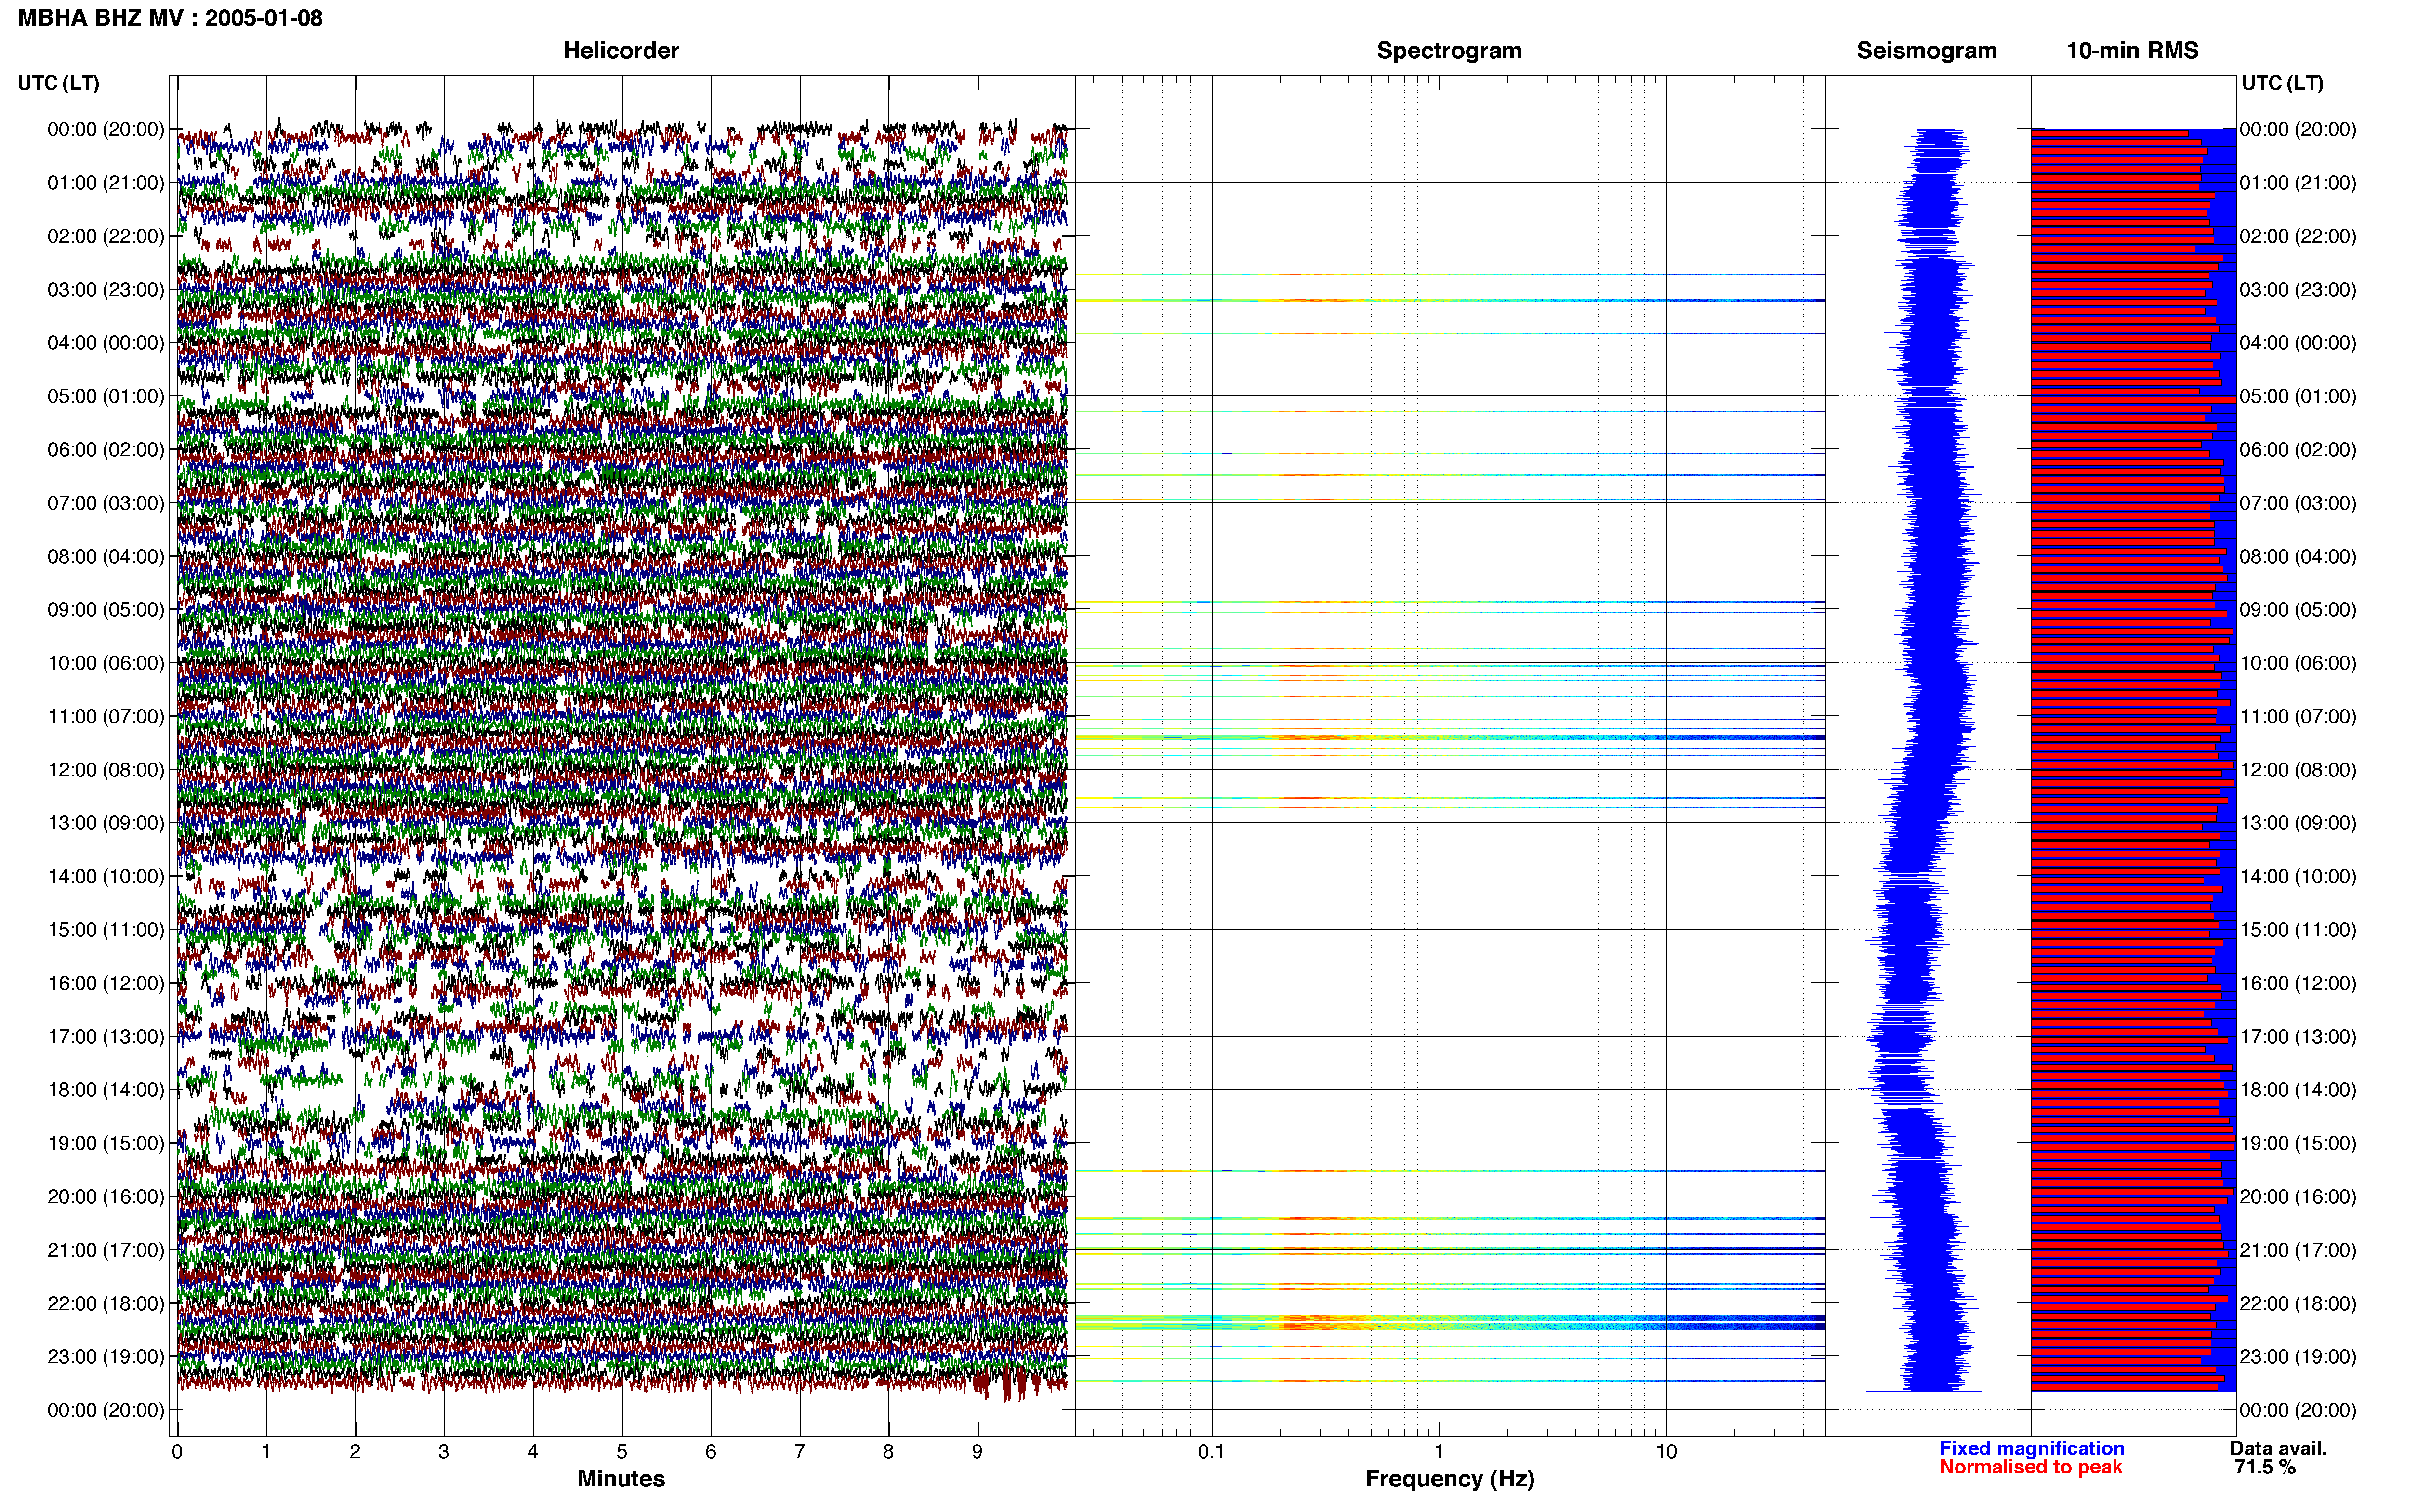Click the intense spectrogram band just after 22:00
The width and height of the screenshot is (2418, 1512).
pos(1450,1322)
